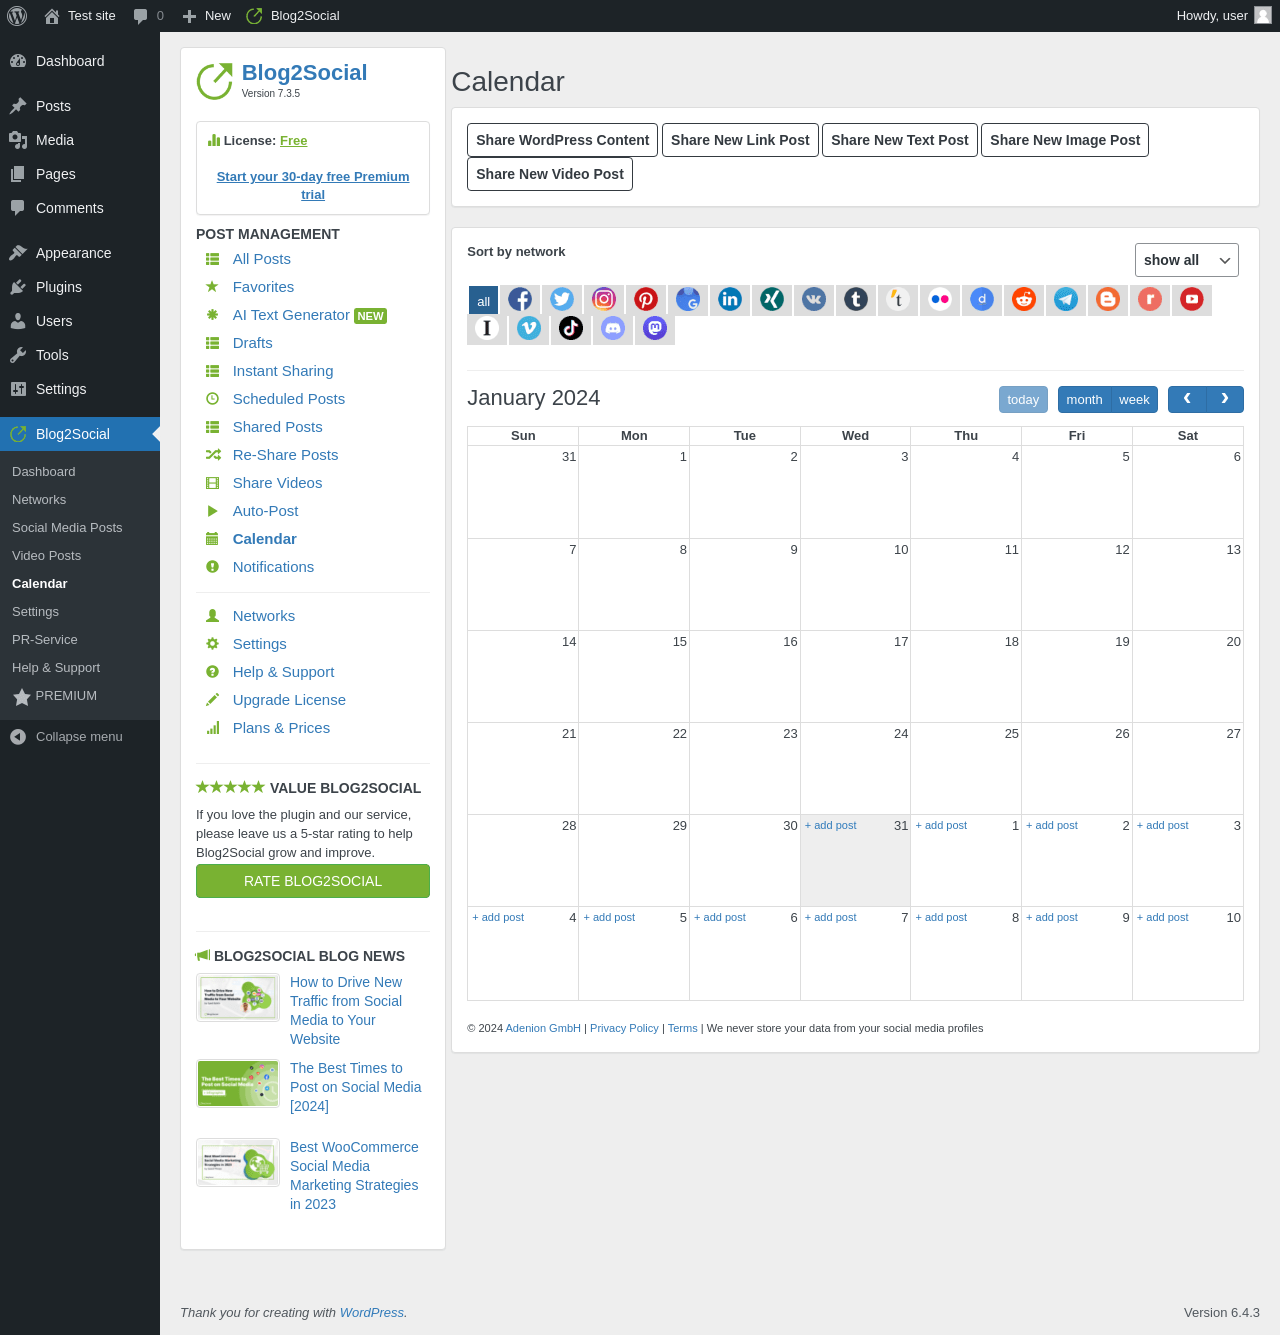
Task: Open Users in the WordPress sidebar
Action: point(80,321)
